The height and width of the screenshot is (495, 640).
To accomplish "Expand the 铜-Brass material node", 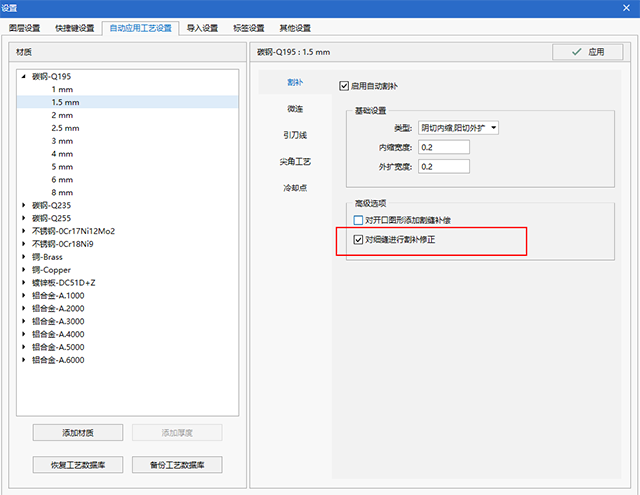I will tap(24, 257).
